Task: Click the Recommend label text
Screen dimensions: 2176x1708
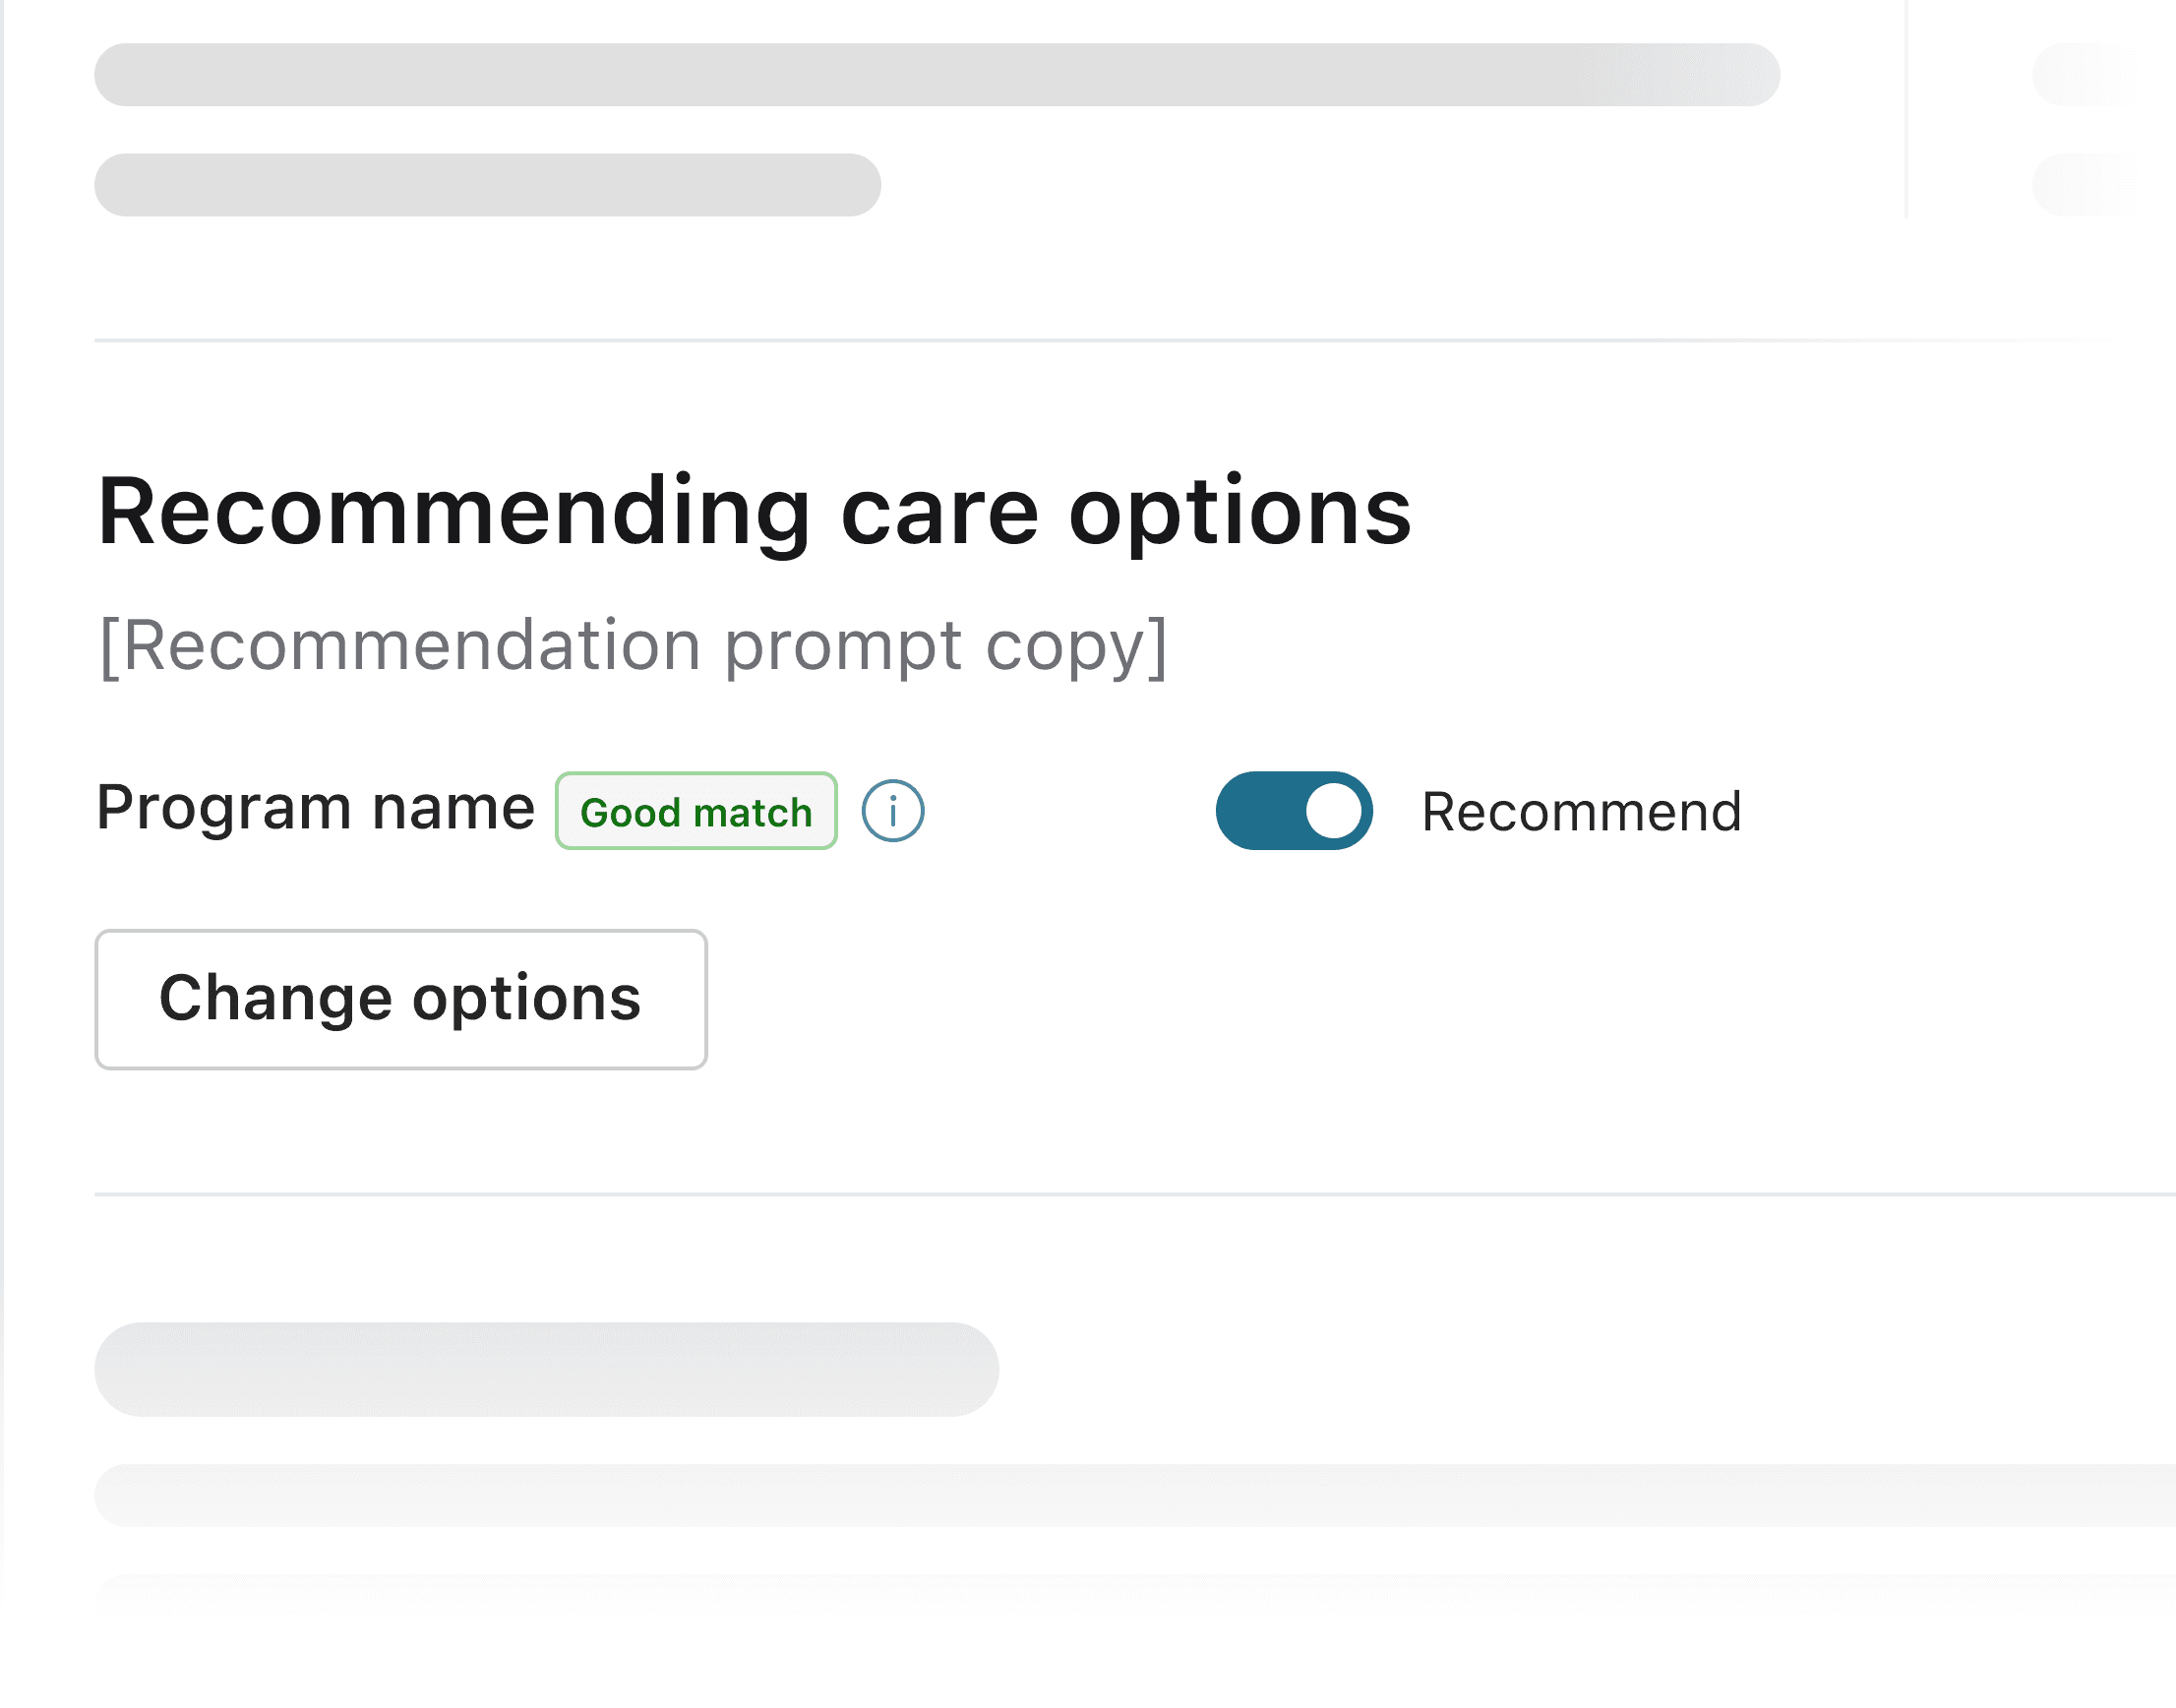Action: pos(1581,811)
